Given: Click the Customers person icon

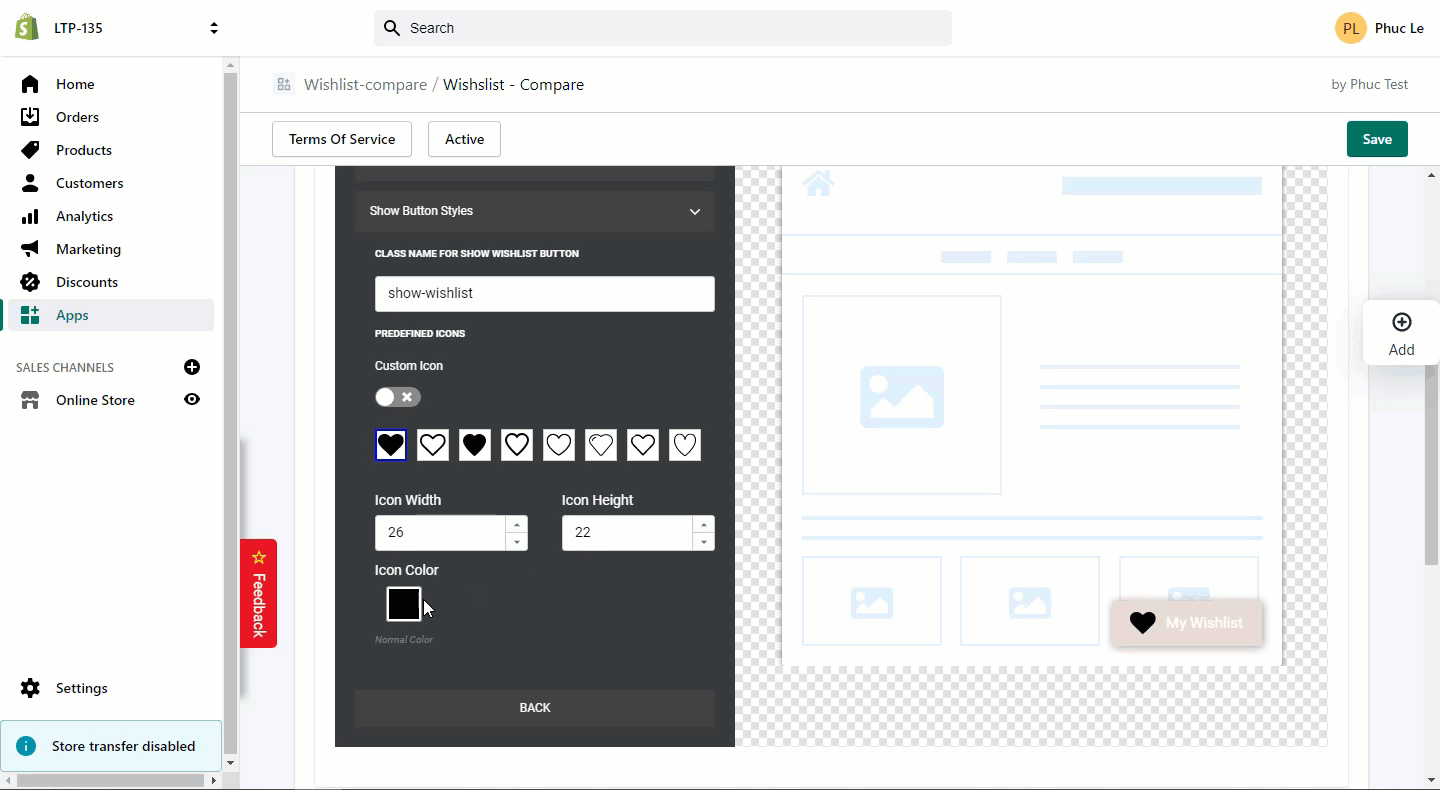Looking at the screenshot, I should click(30, 183).
